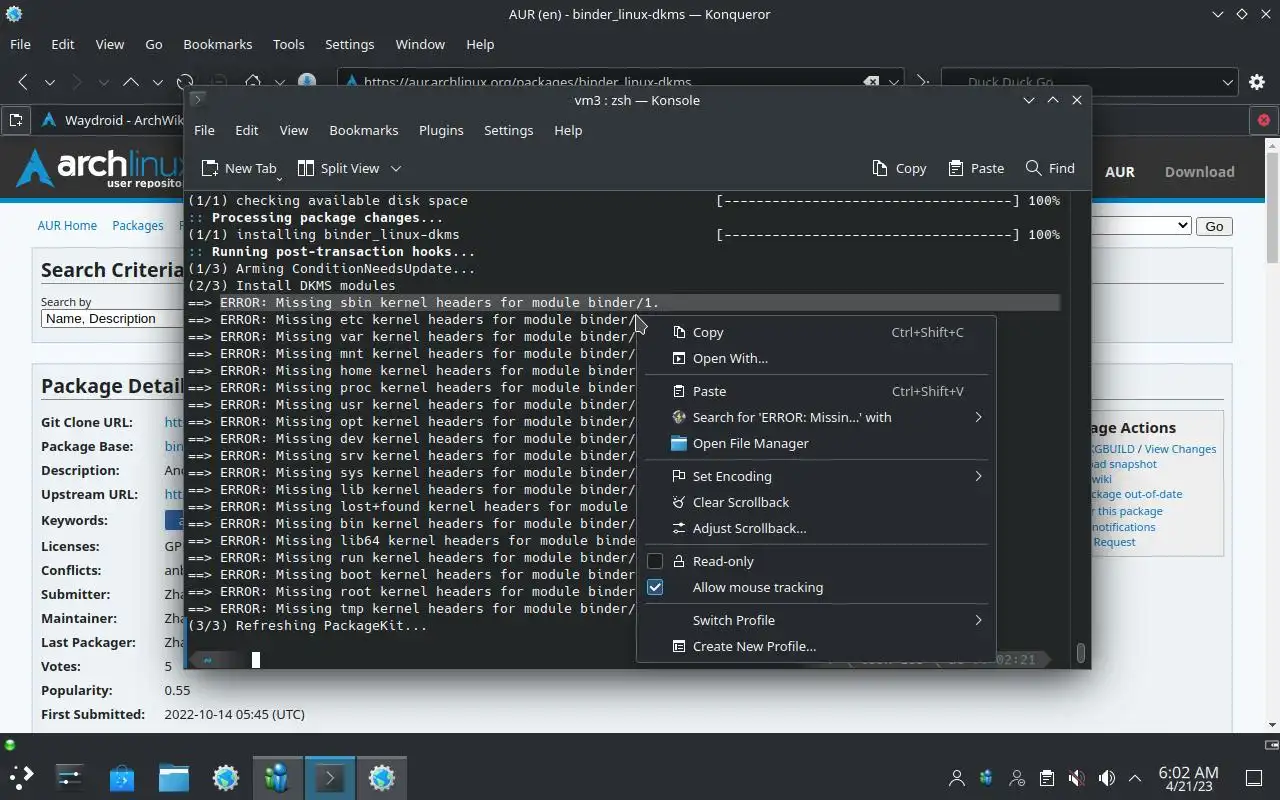Open the Tools menu in Konqueror

point(288,44)
